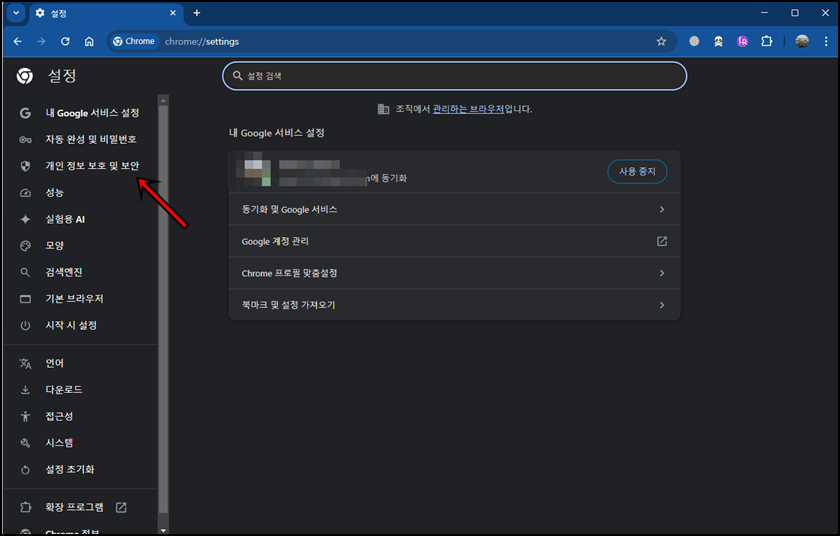The width and height of the screenshot is (840, 536).
Task: Click the sidebar vertical scrollbar
Action: 163,308
